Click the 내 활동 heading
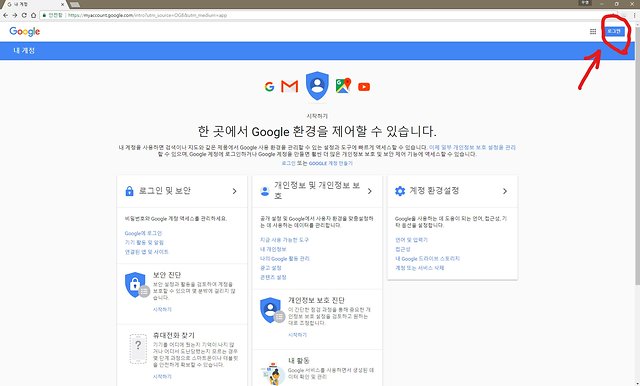This screenshot has height=386, width=640. [x=299, y=361]
